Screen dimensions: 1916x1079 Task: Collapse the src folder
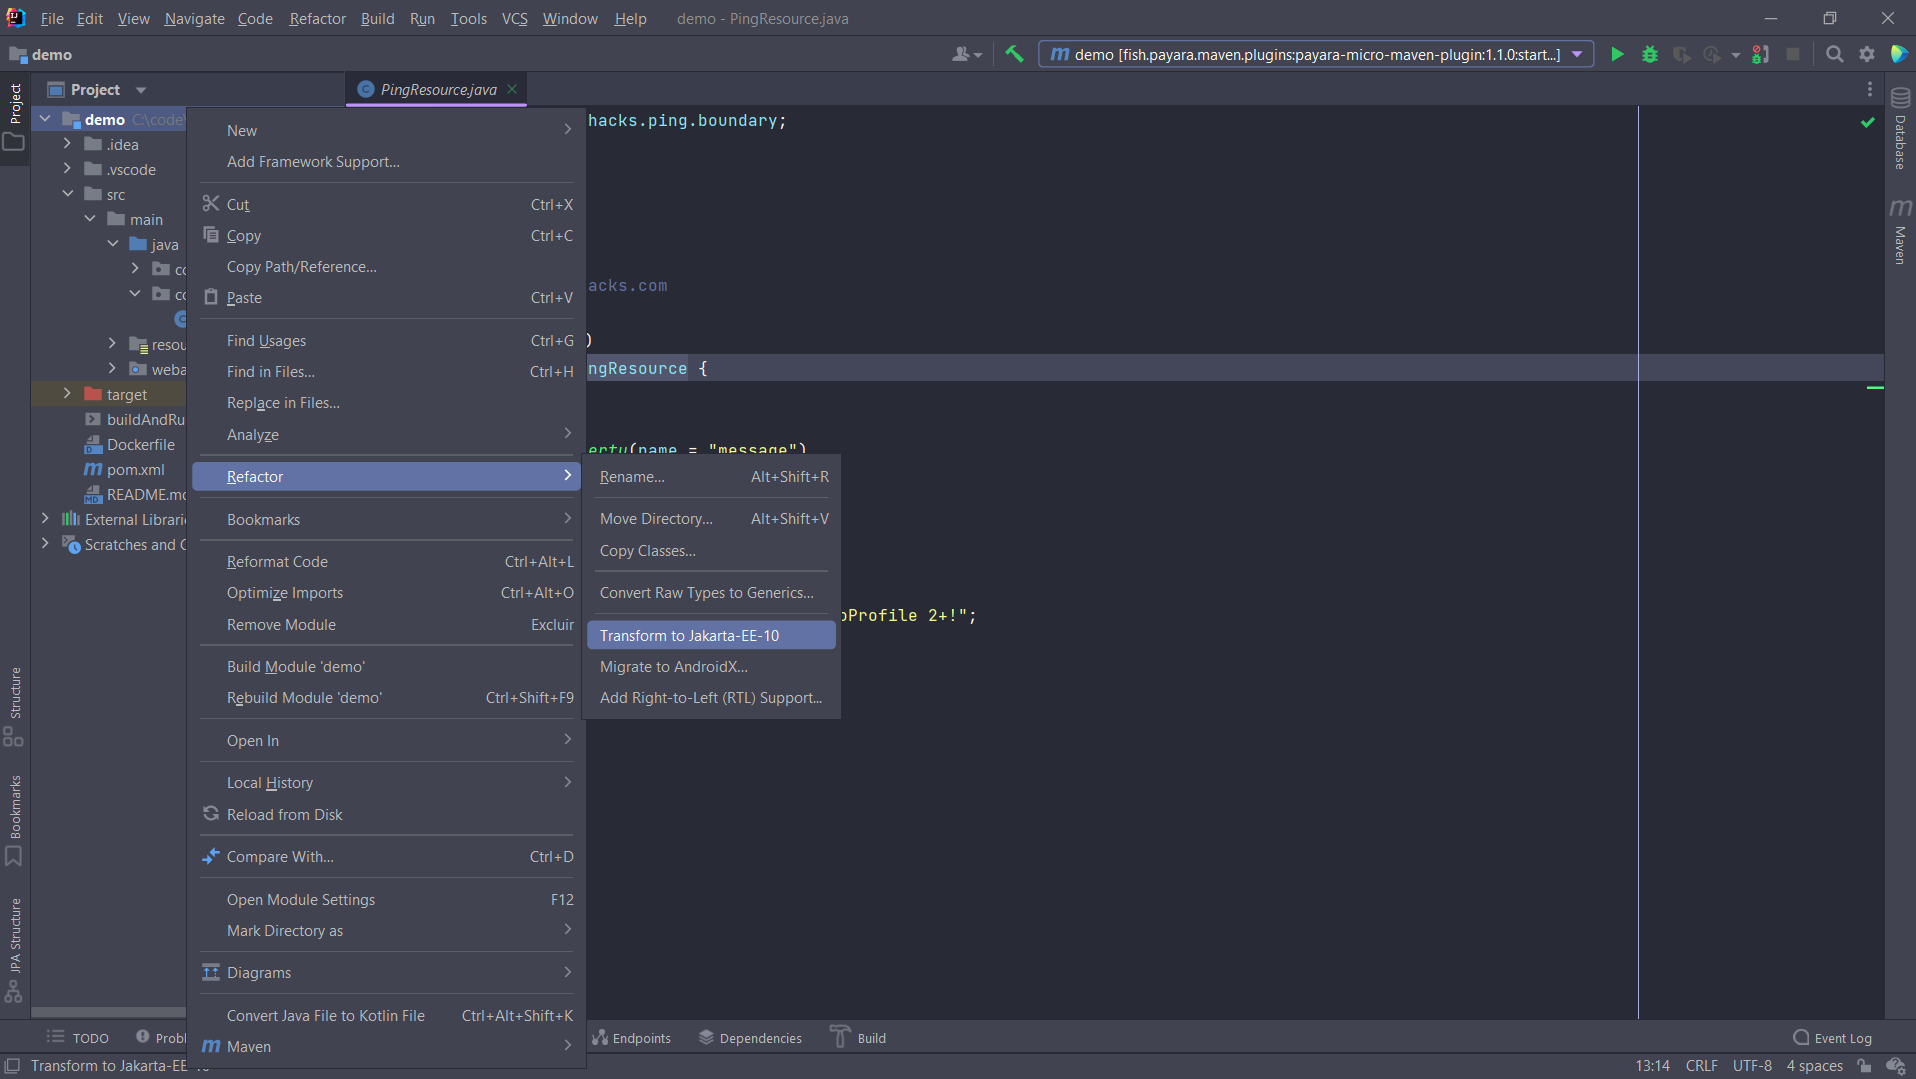(68, 193)
